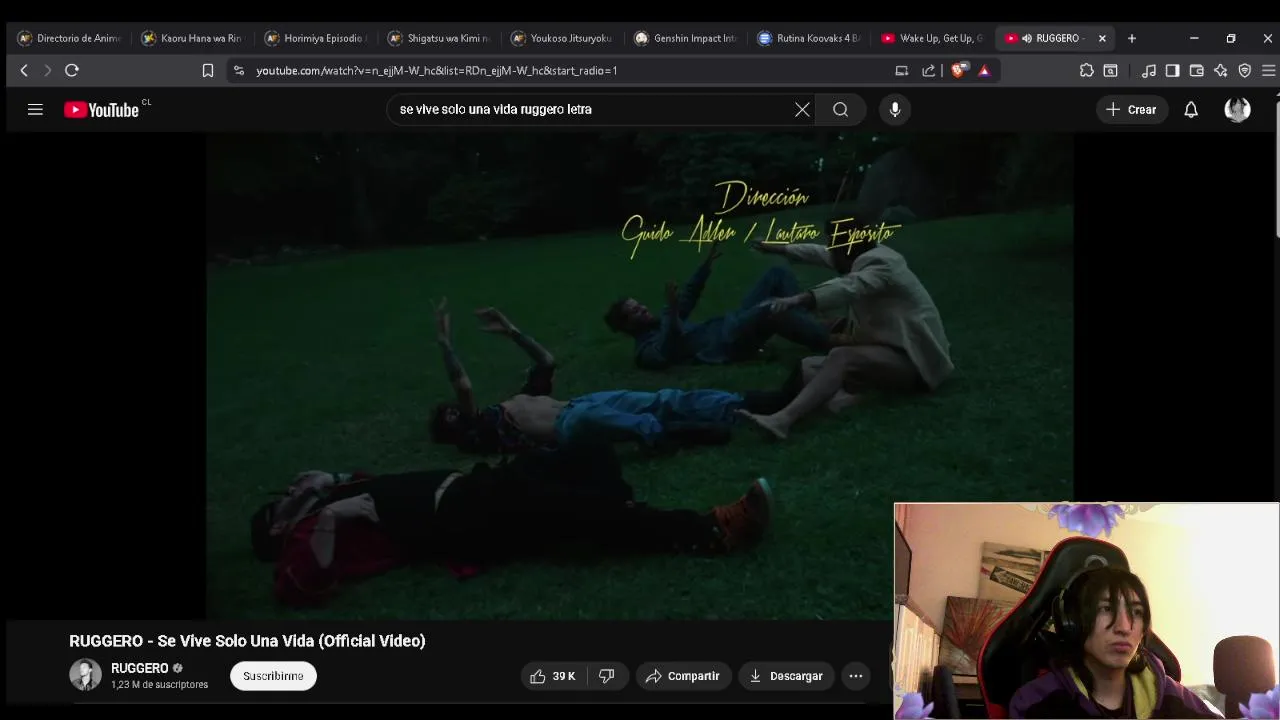1280x720 pixels.
Task: Click the YouTube address bar URL
Action: point(436,71)
